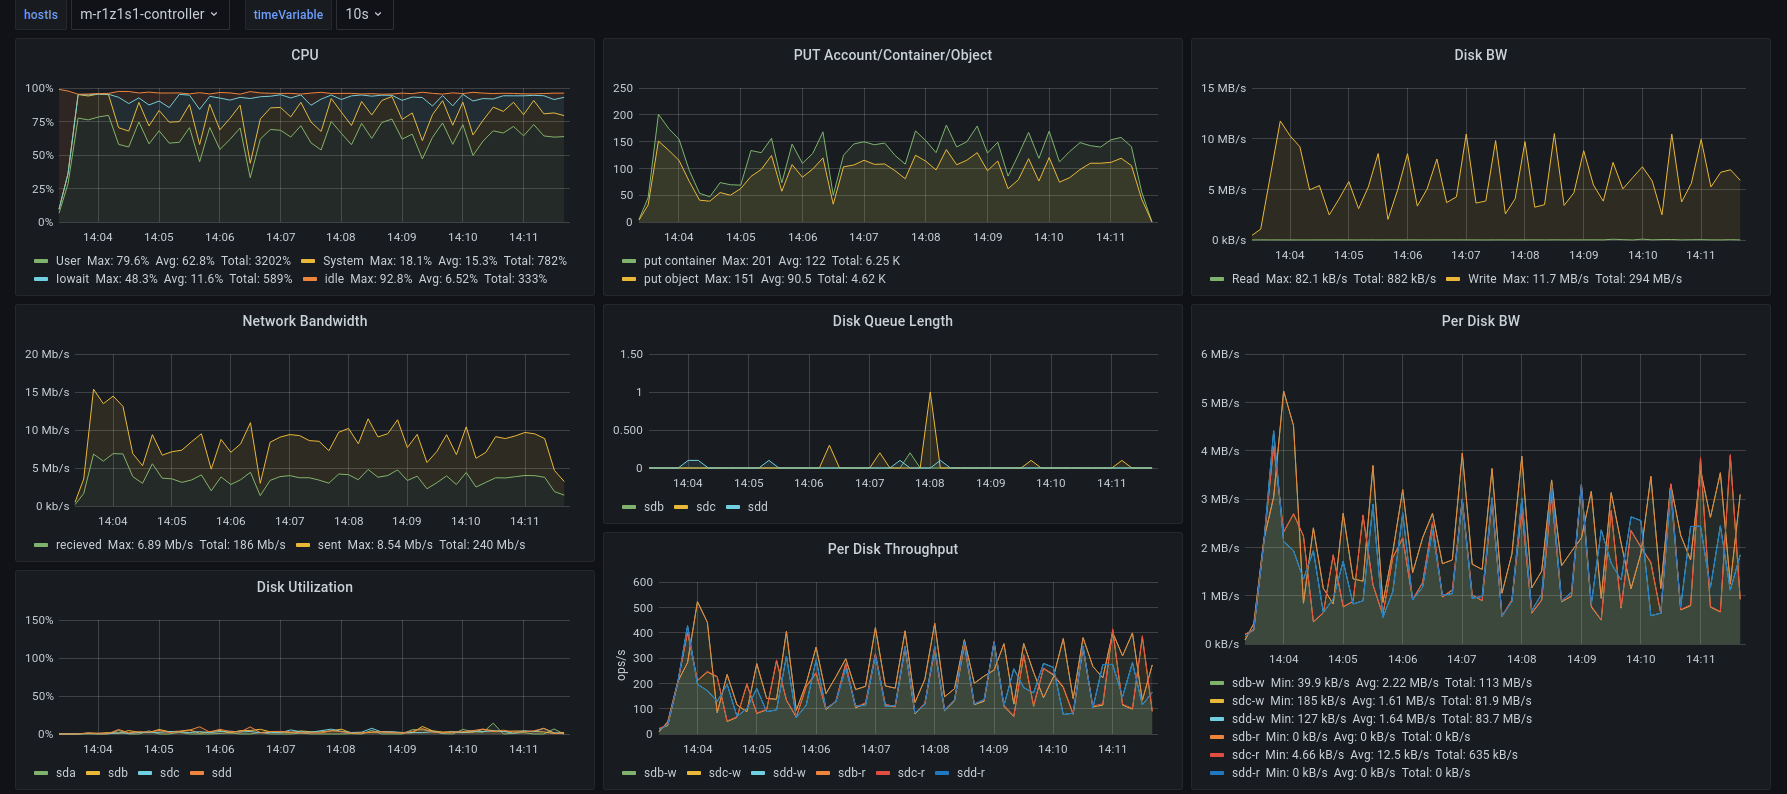This screenshot has width=1787, height=794.
Task: Click the sdc color marker in Disk Queue Length
Action: (681, 507)
